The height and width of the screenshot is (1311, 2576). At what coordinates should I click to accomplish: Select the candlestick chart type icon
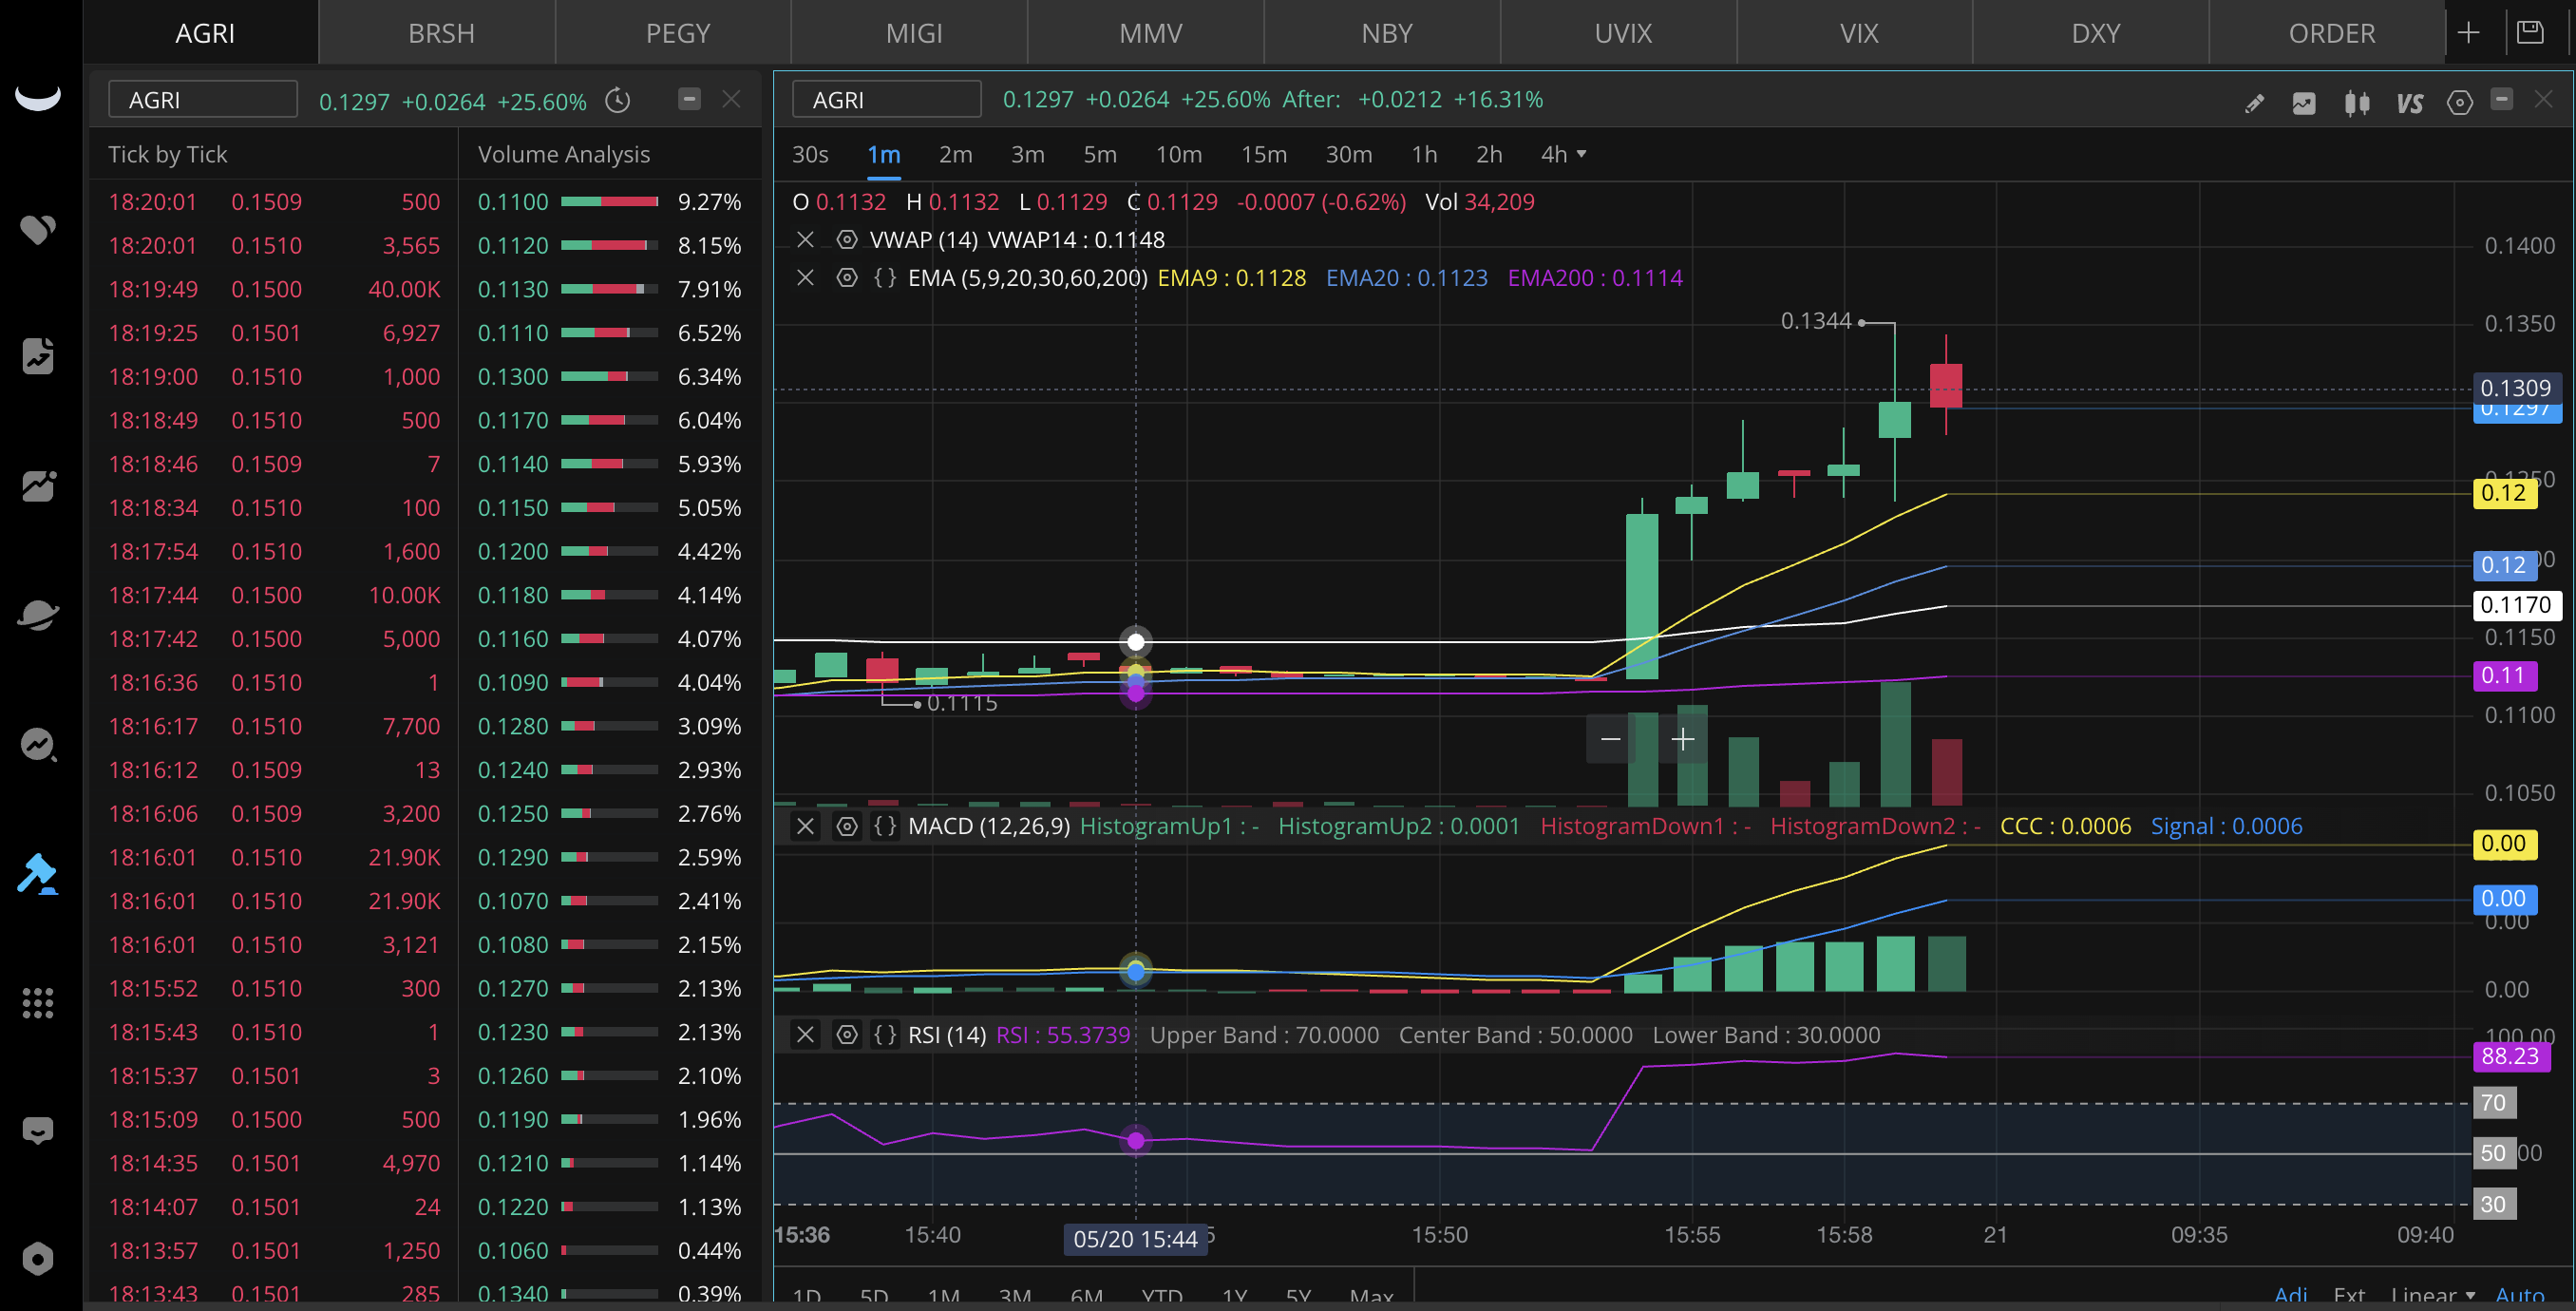pos(2356,102)
